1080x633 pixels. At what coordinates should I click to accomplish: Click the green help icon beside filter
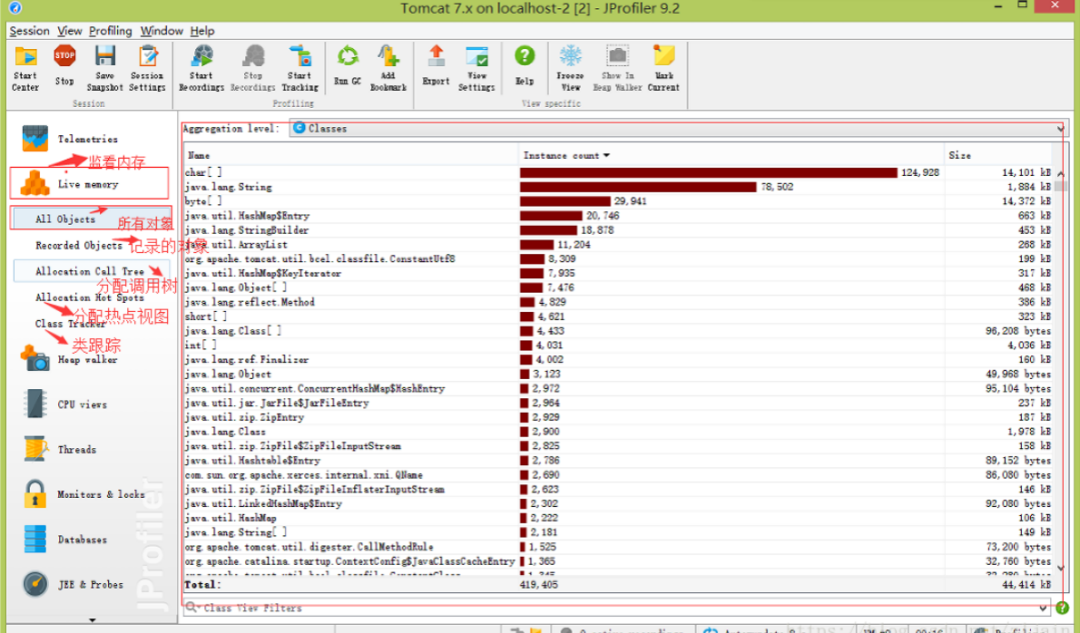click(1061, 608)
